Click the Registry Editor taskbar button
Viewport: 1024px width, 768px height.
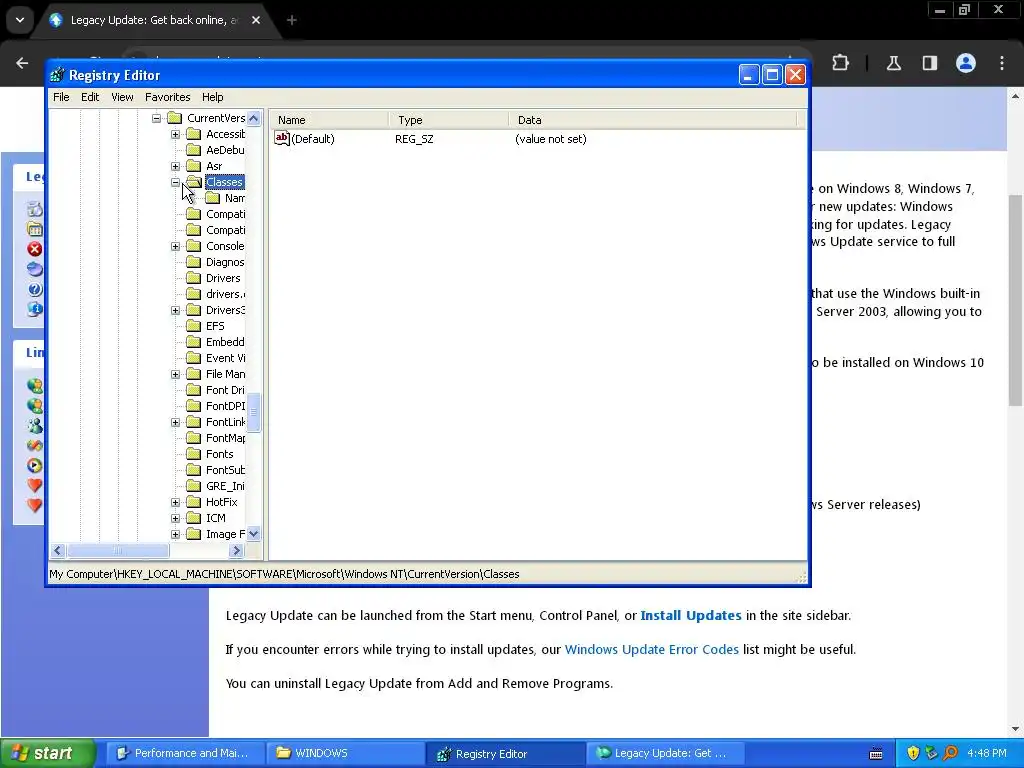coord(505,753)
